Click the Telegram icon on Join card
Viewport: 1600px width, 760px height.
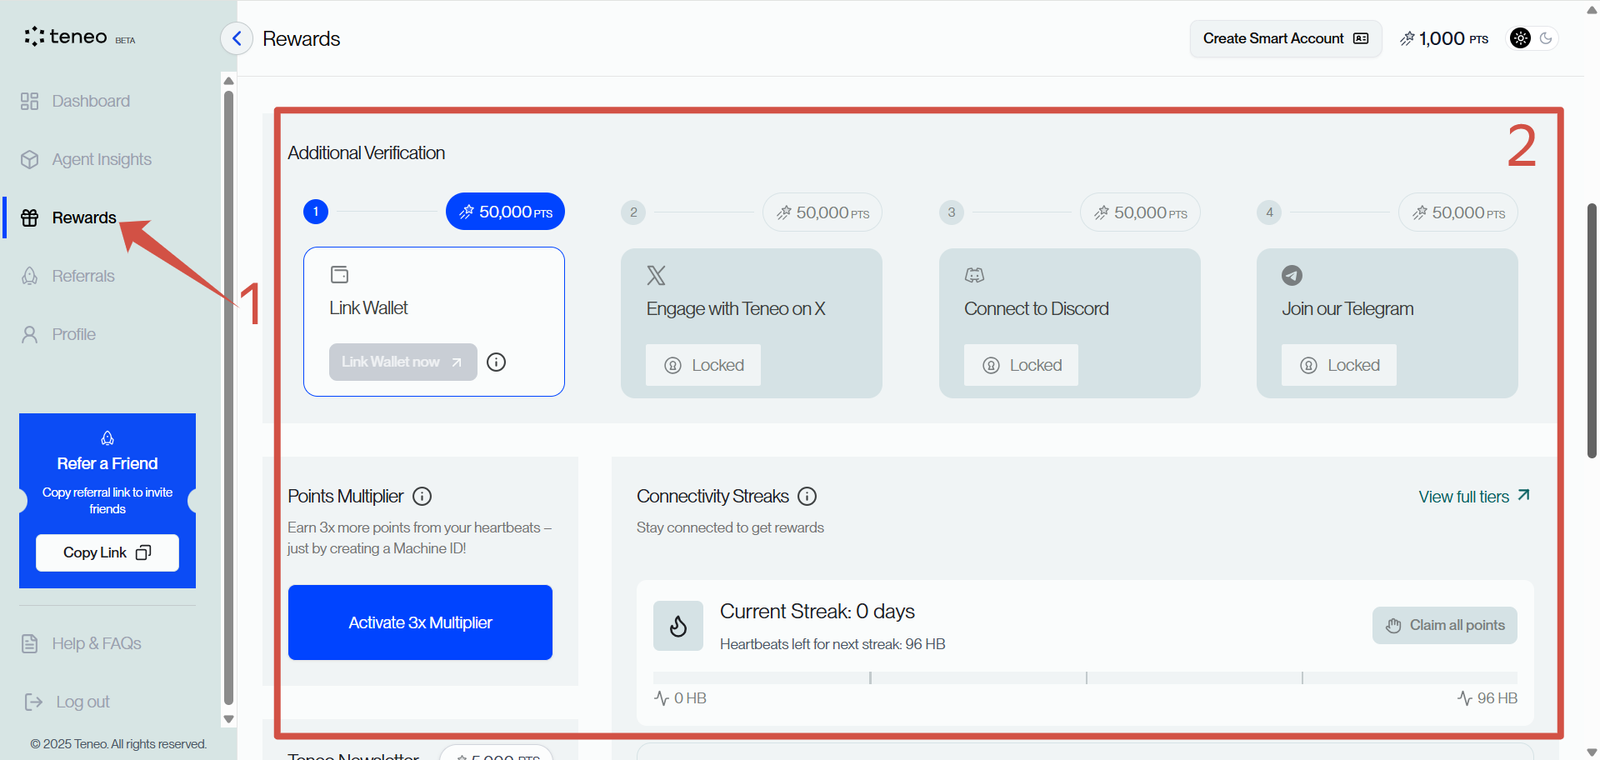[1292, 276]
